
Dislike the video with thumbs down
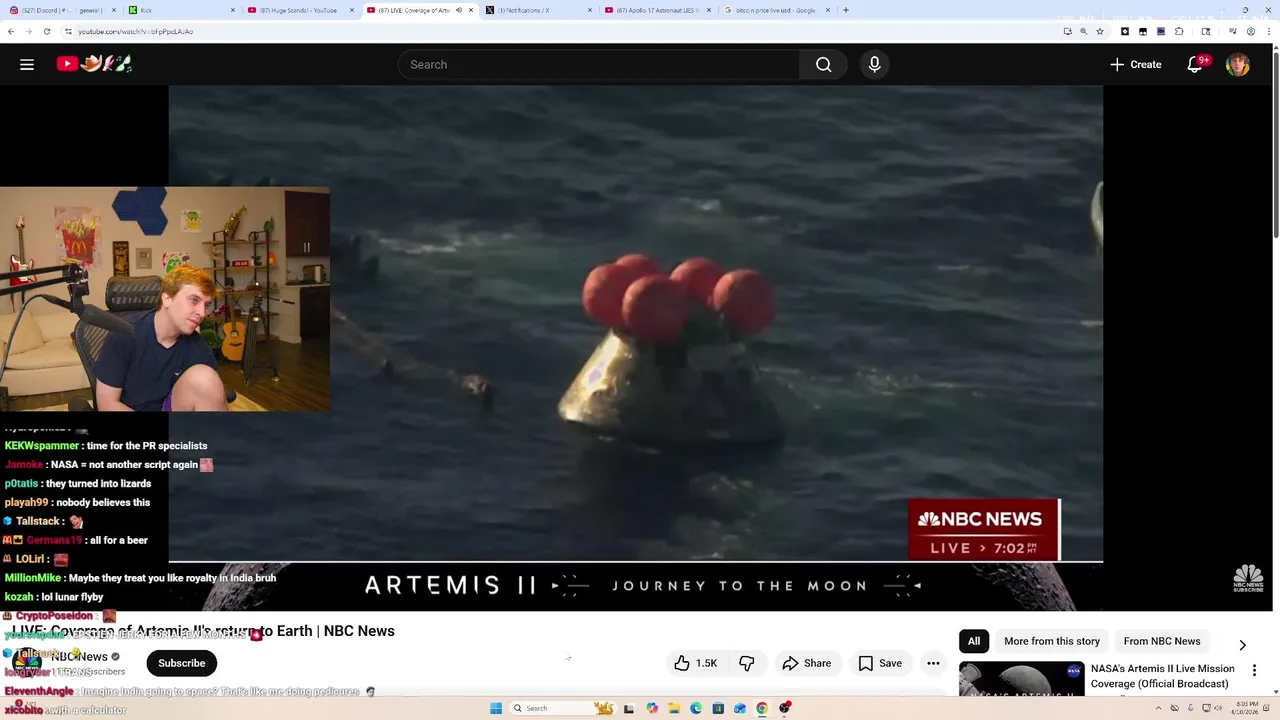click(x=746, y=663)
